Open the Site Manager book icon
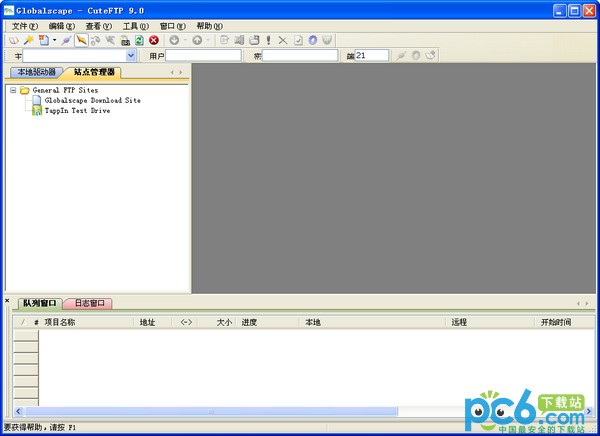The width and height of the screenshot is (600, 436). pyautogui.click(x=14, y=40)
